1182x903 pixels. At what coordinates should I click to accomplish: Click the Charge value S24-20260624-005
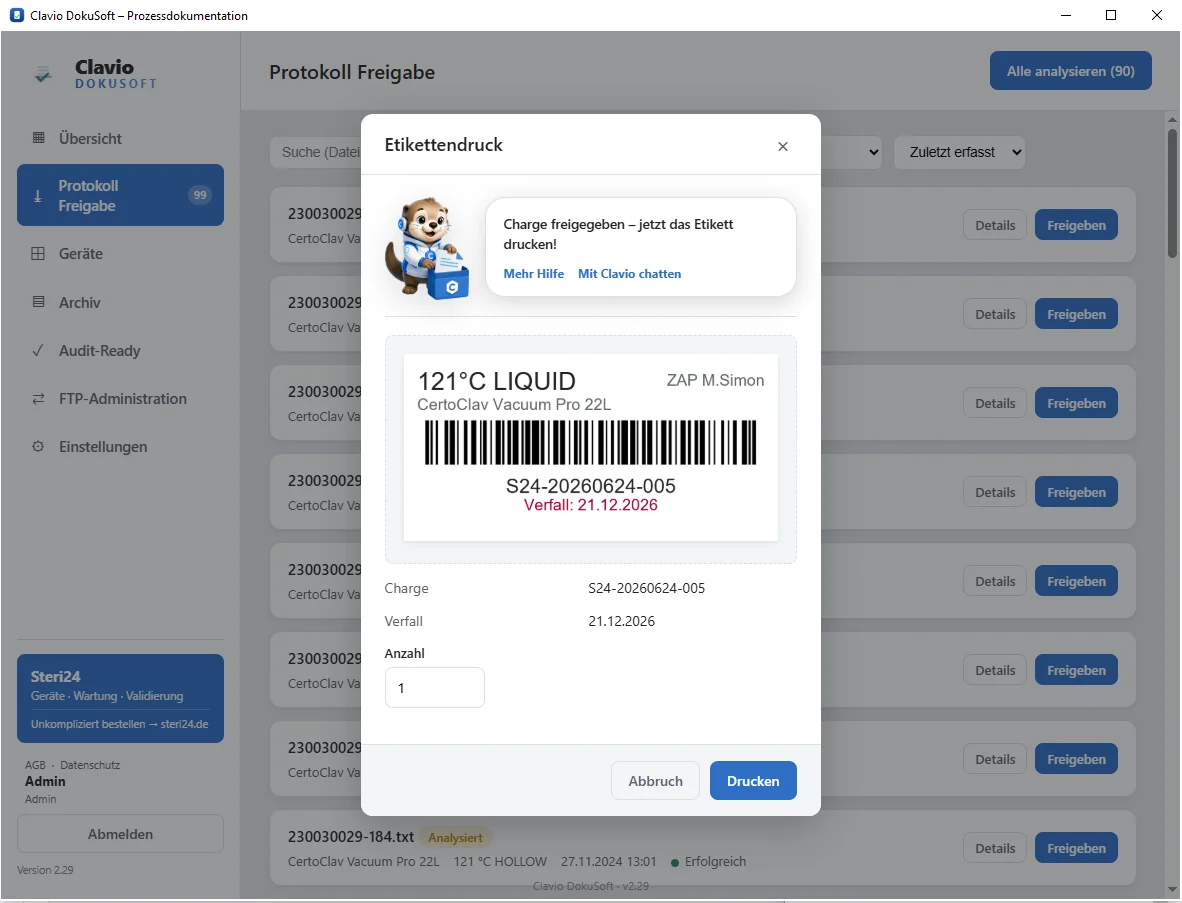click(647, 588)
